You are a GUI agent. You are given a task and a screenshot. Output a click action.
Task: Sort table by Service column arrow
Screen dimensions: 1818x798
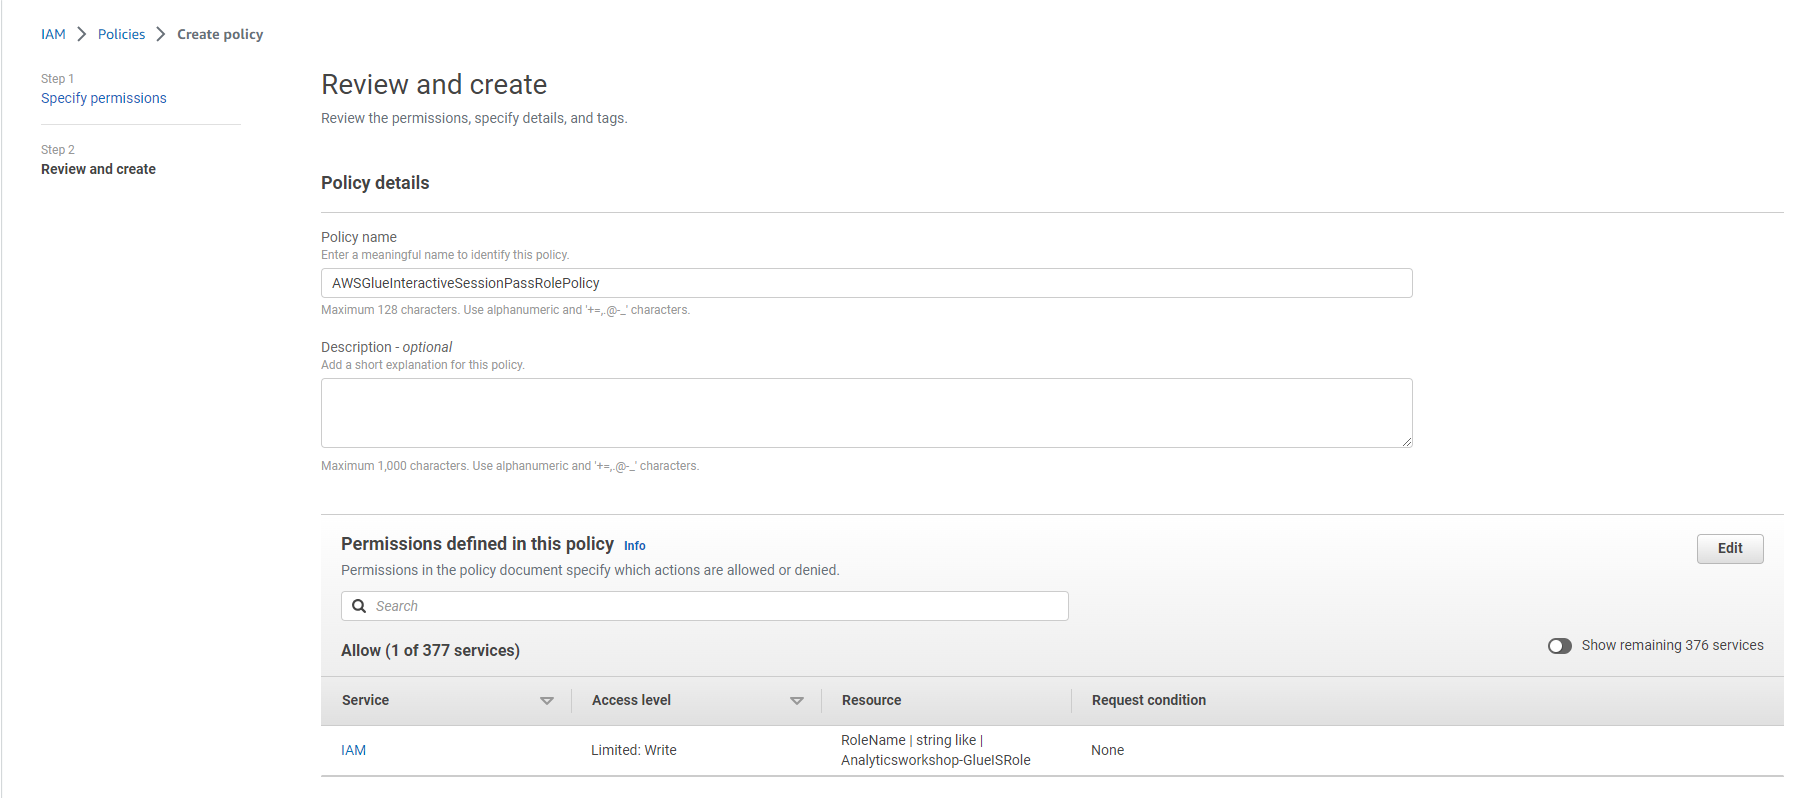point(547,701)
